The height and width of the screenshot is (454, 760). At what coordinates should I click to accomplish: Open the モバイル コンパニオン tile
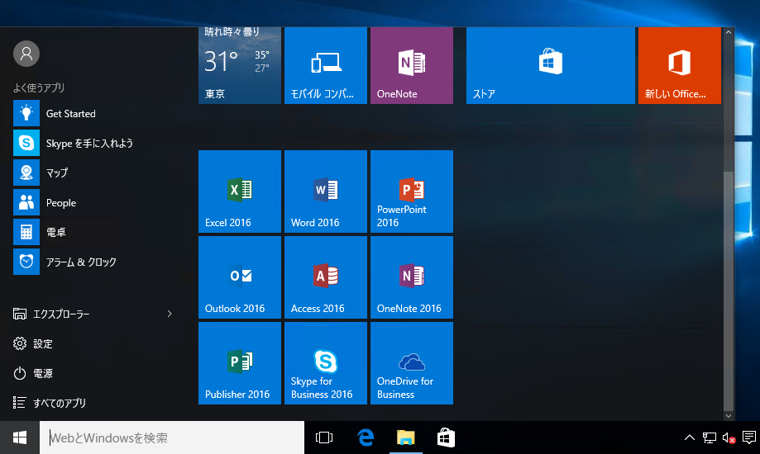[325, 65]
